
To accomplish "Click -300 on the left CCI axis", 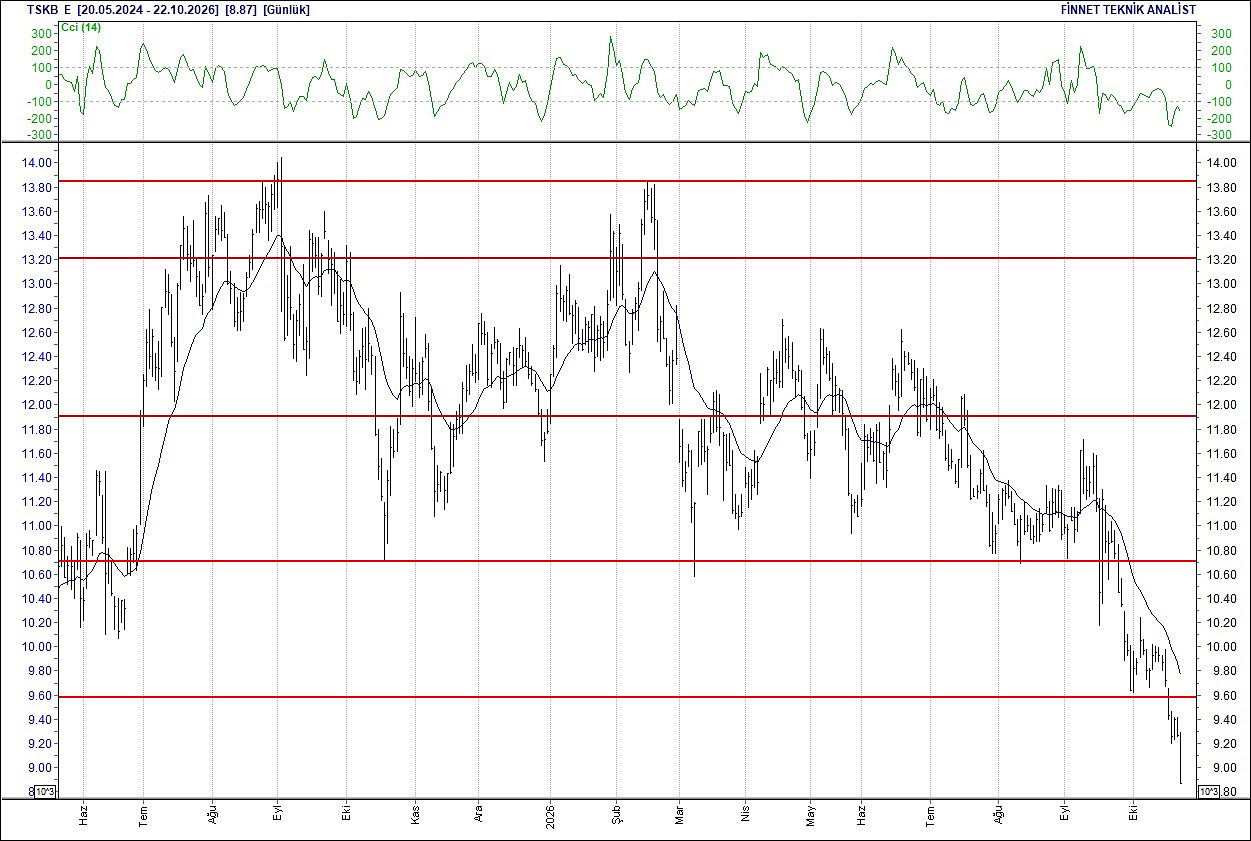I will 39,135.
